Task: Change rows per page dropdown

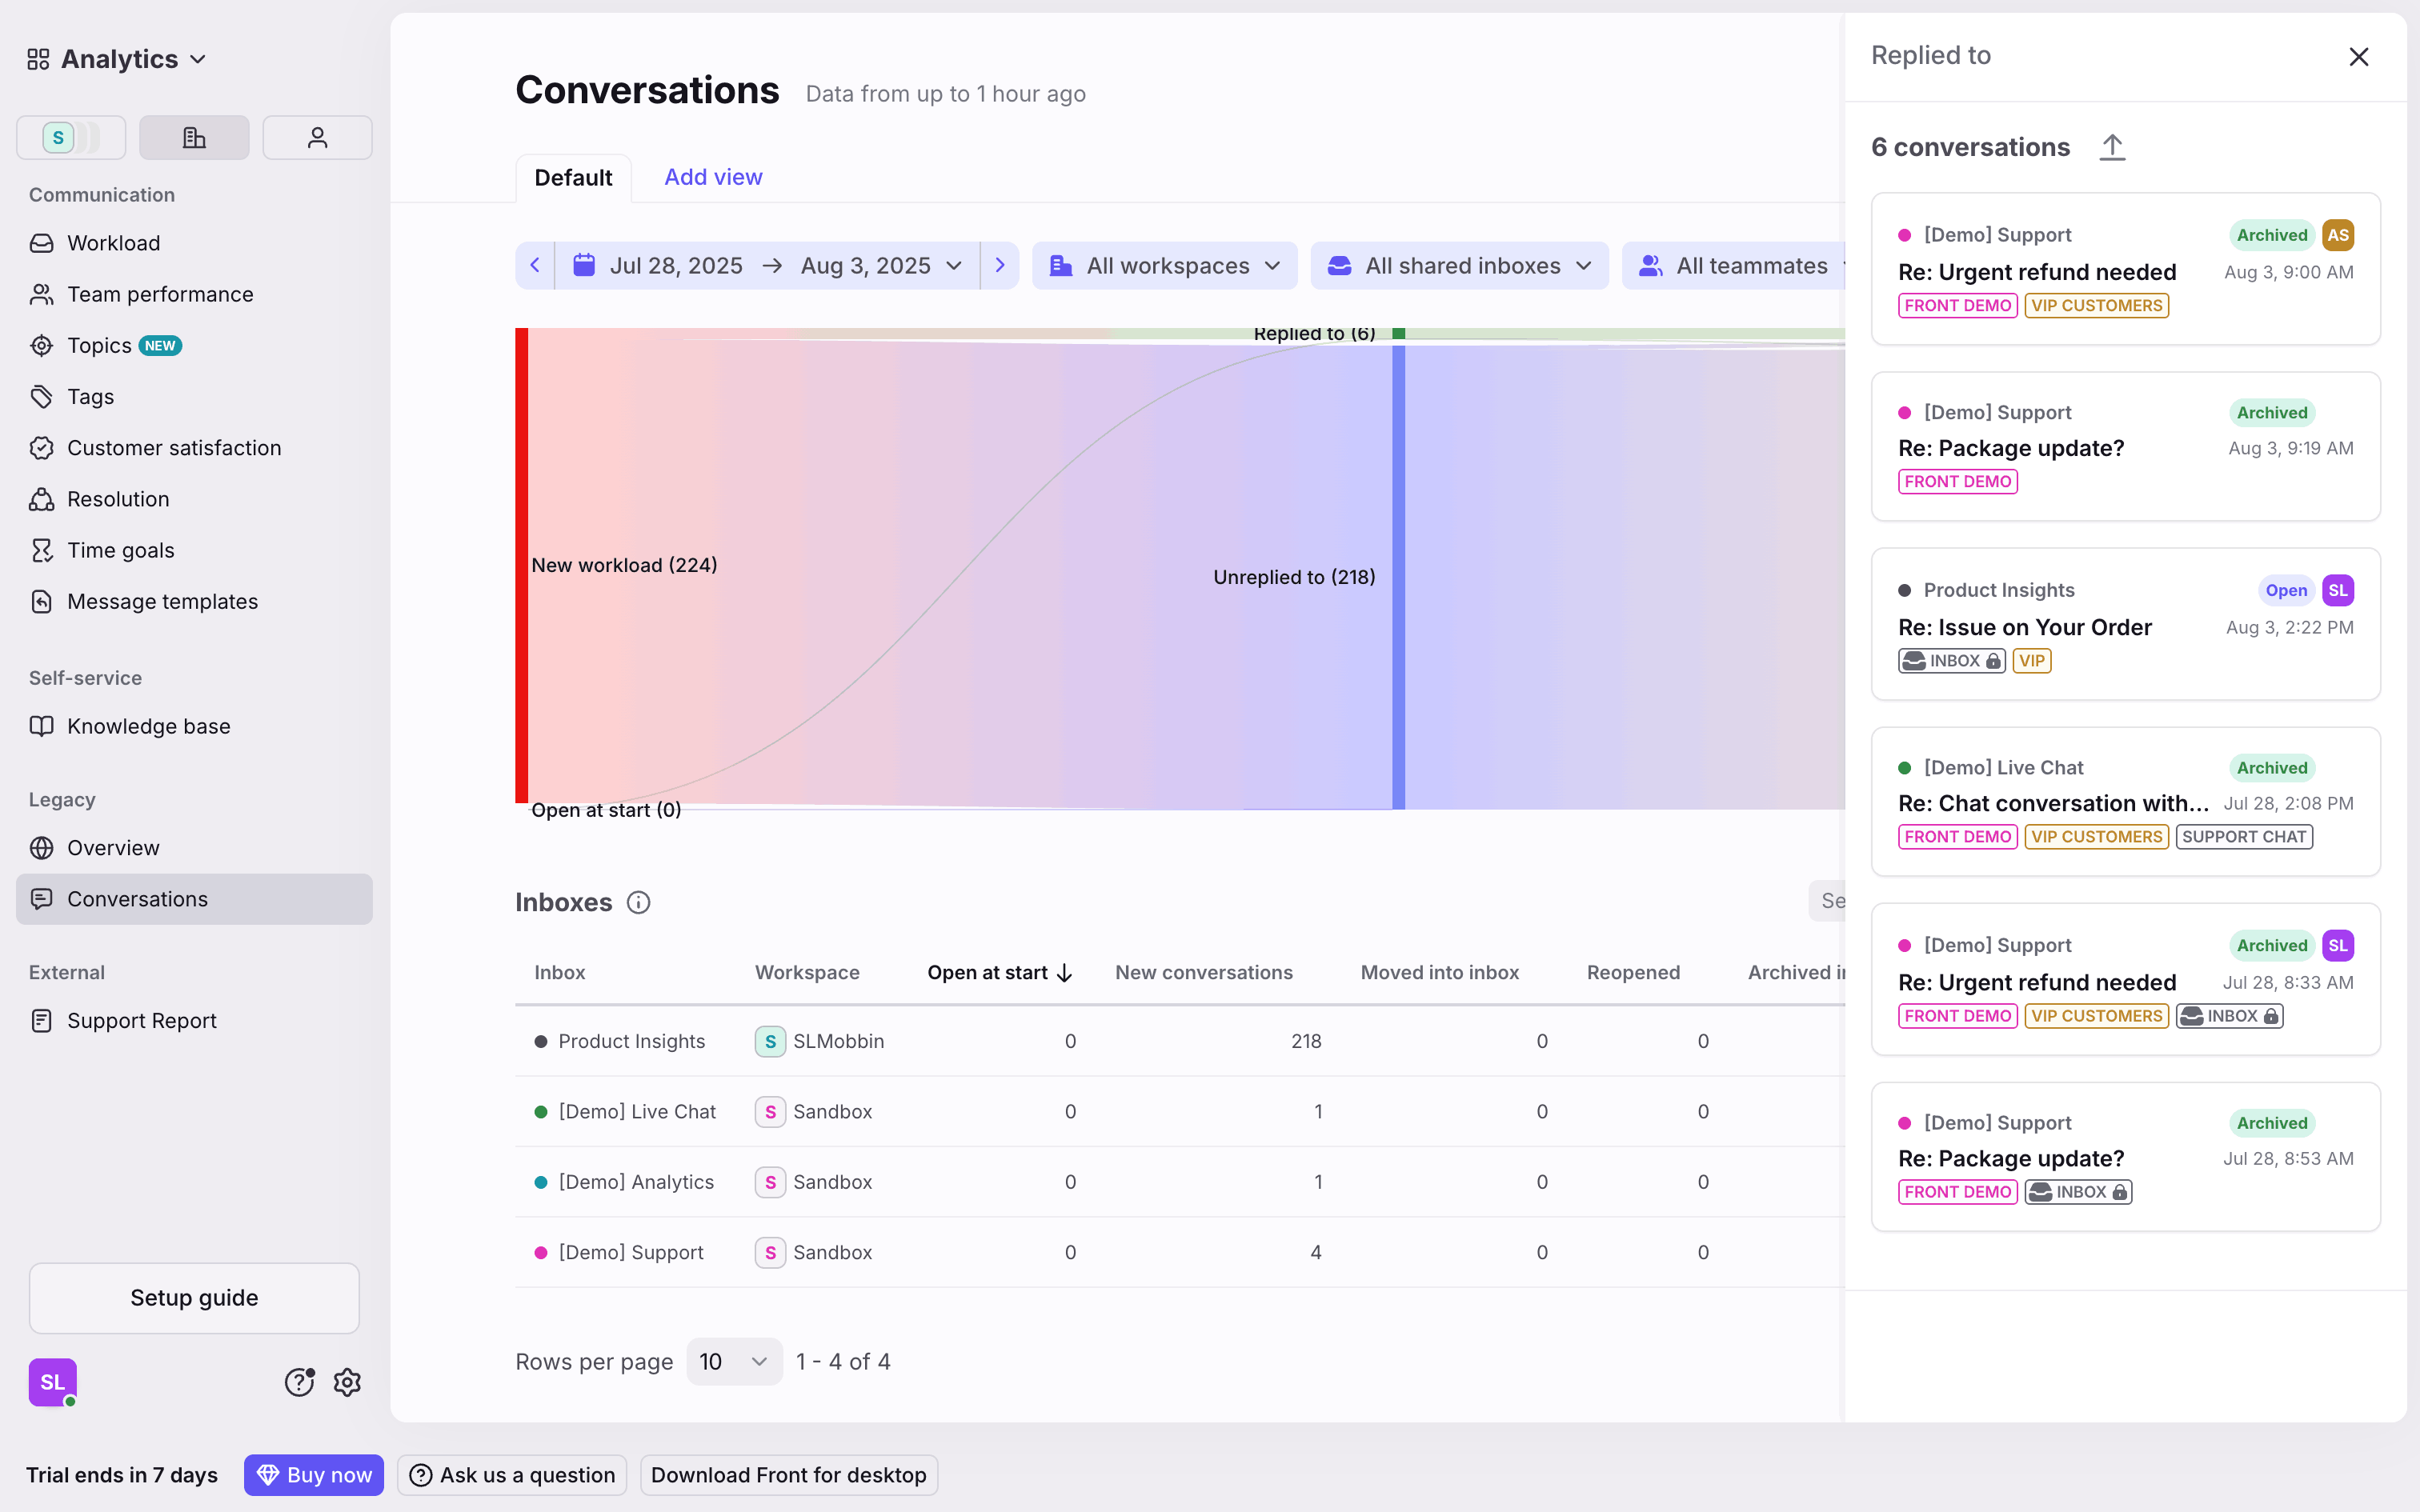Action: tap(734, 1361)
